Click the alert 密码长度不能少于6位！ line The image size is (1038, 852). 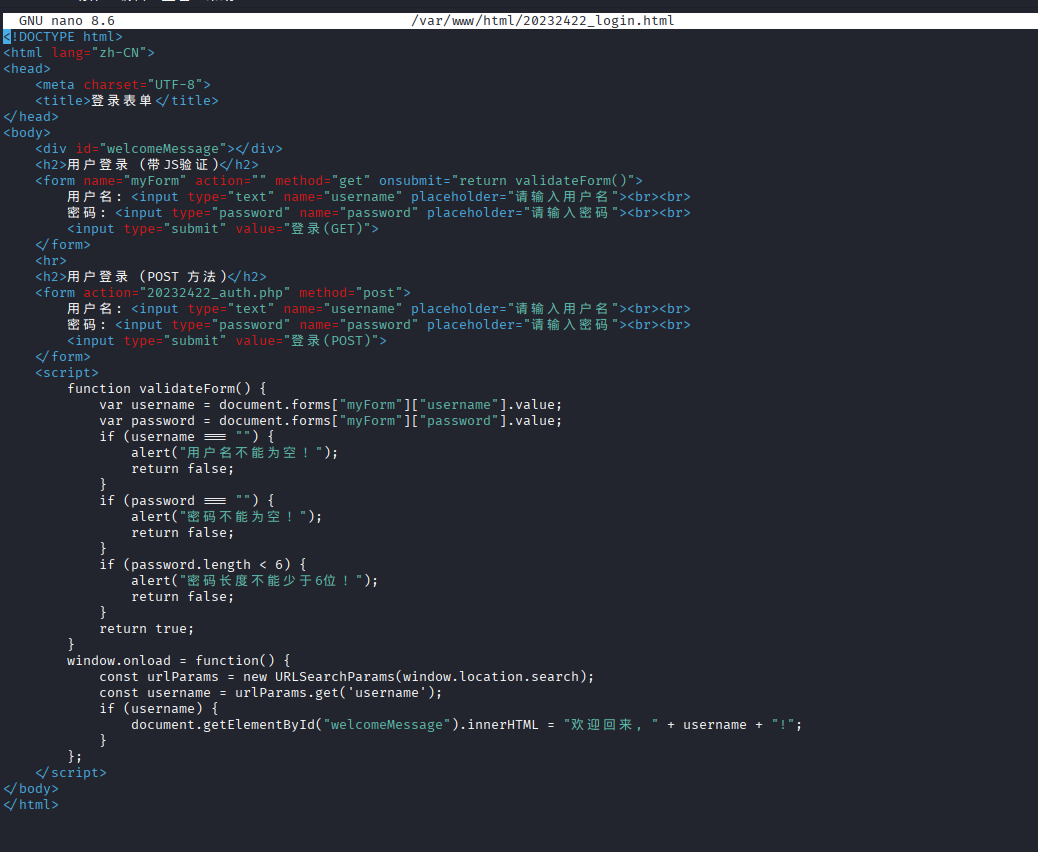pos(255,581)
